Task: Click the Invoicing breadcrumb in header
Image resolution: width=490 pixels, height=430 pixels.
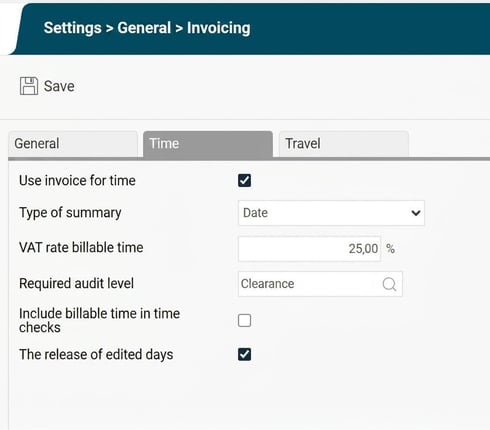Action: (218, 28)
